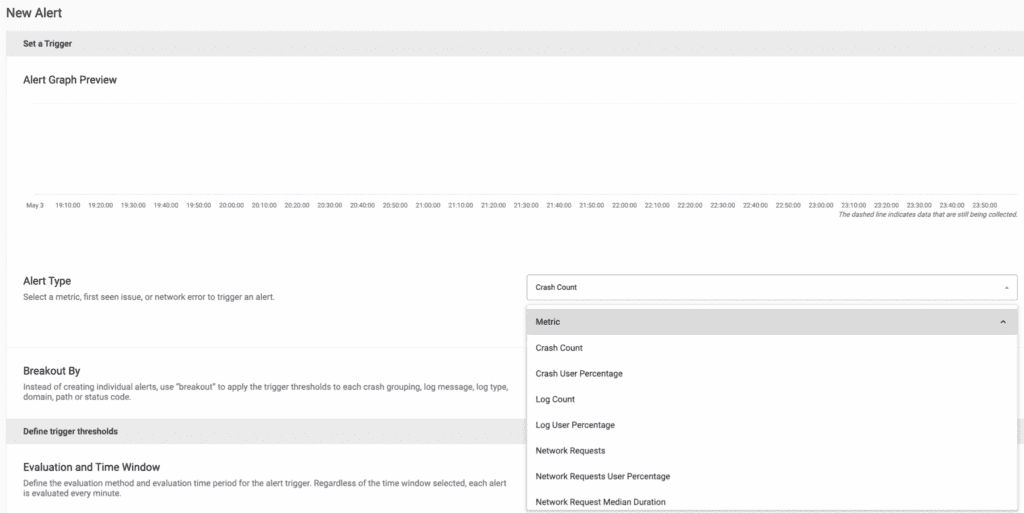Click the Metric group header
The height and width of the screenshot is (513, 1024).
(771, 322)
